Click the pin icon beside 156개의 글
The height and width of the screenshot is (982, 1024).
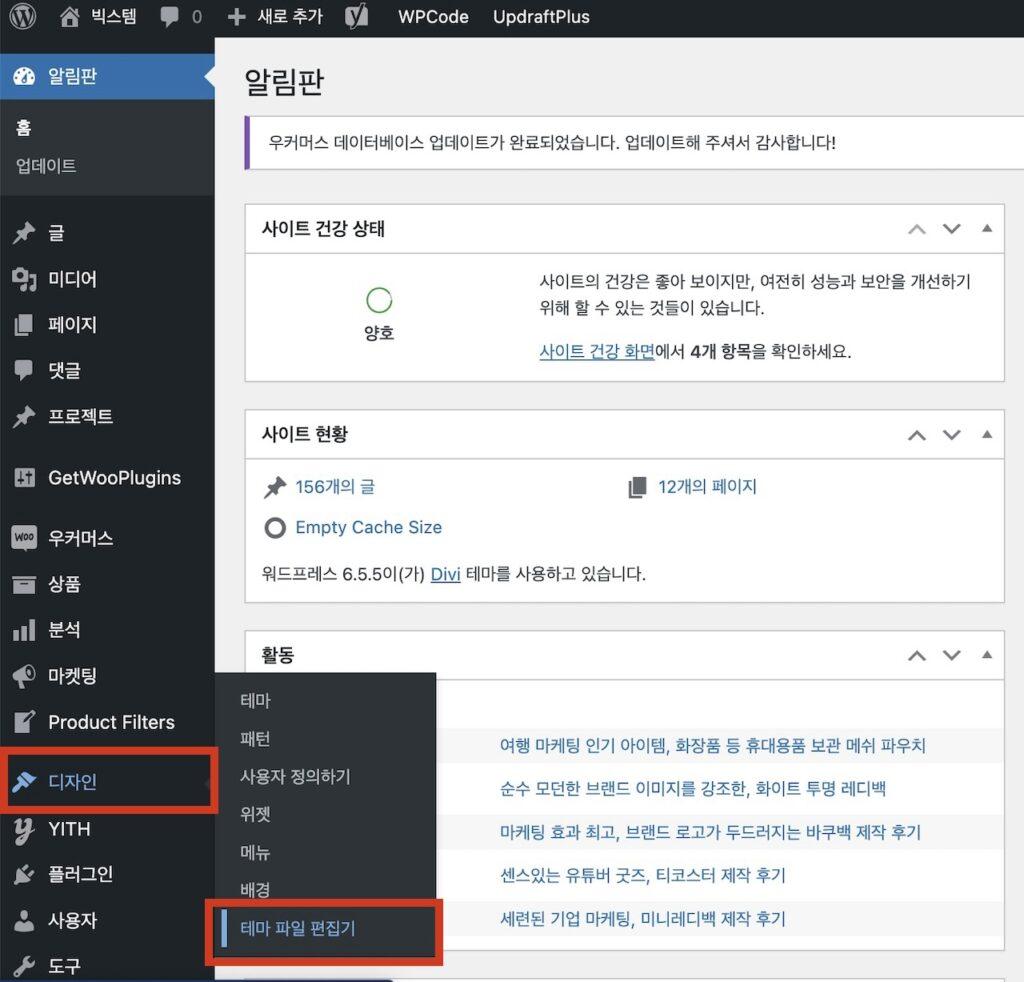(275, 487)
